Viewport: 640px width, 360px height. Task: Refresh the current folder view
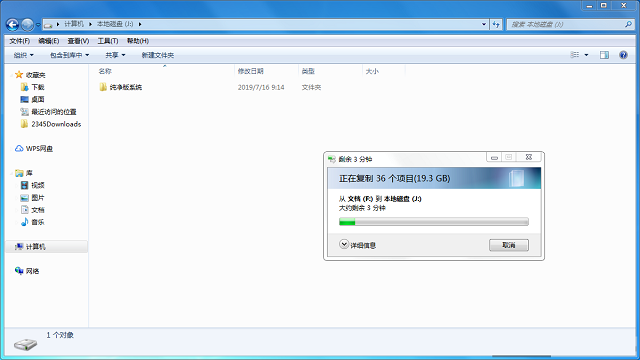pos(496,24)
